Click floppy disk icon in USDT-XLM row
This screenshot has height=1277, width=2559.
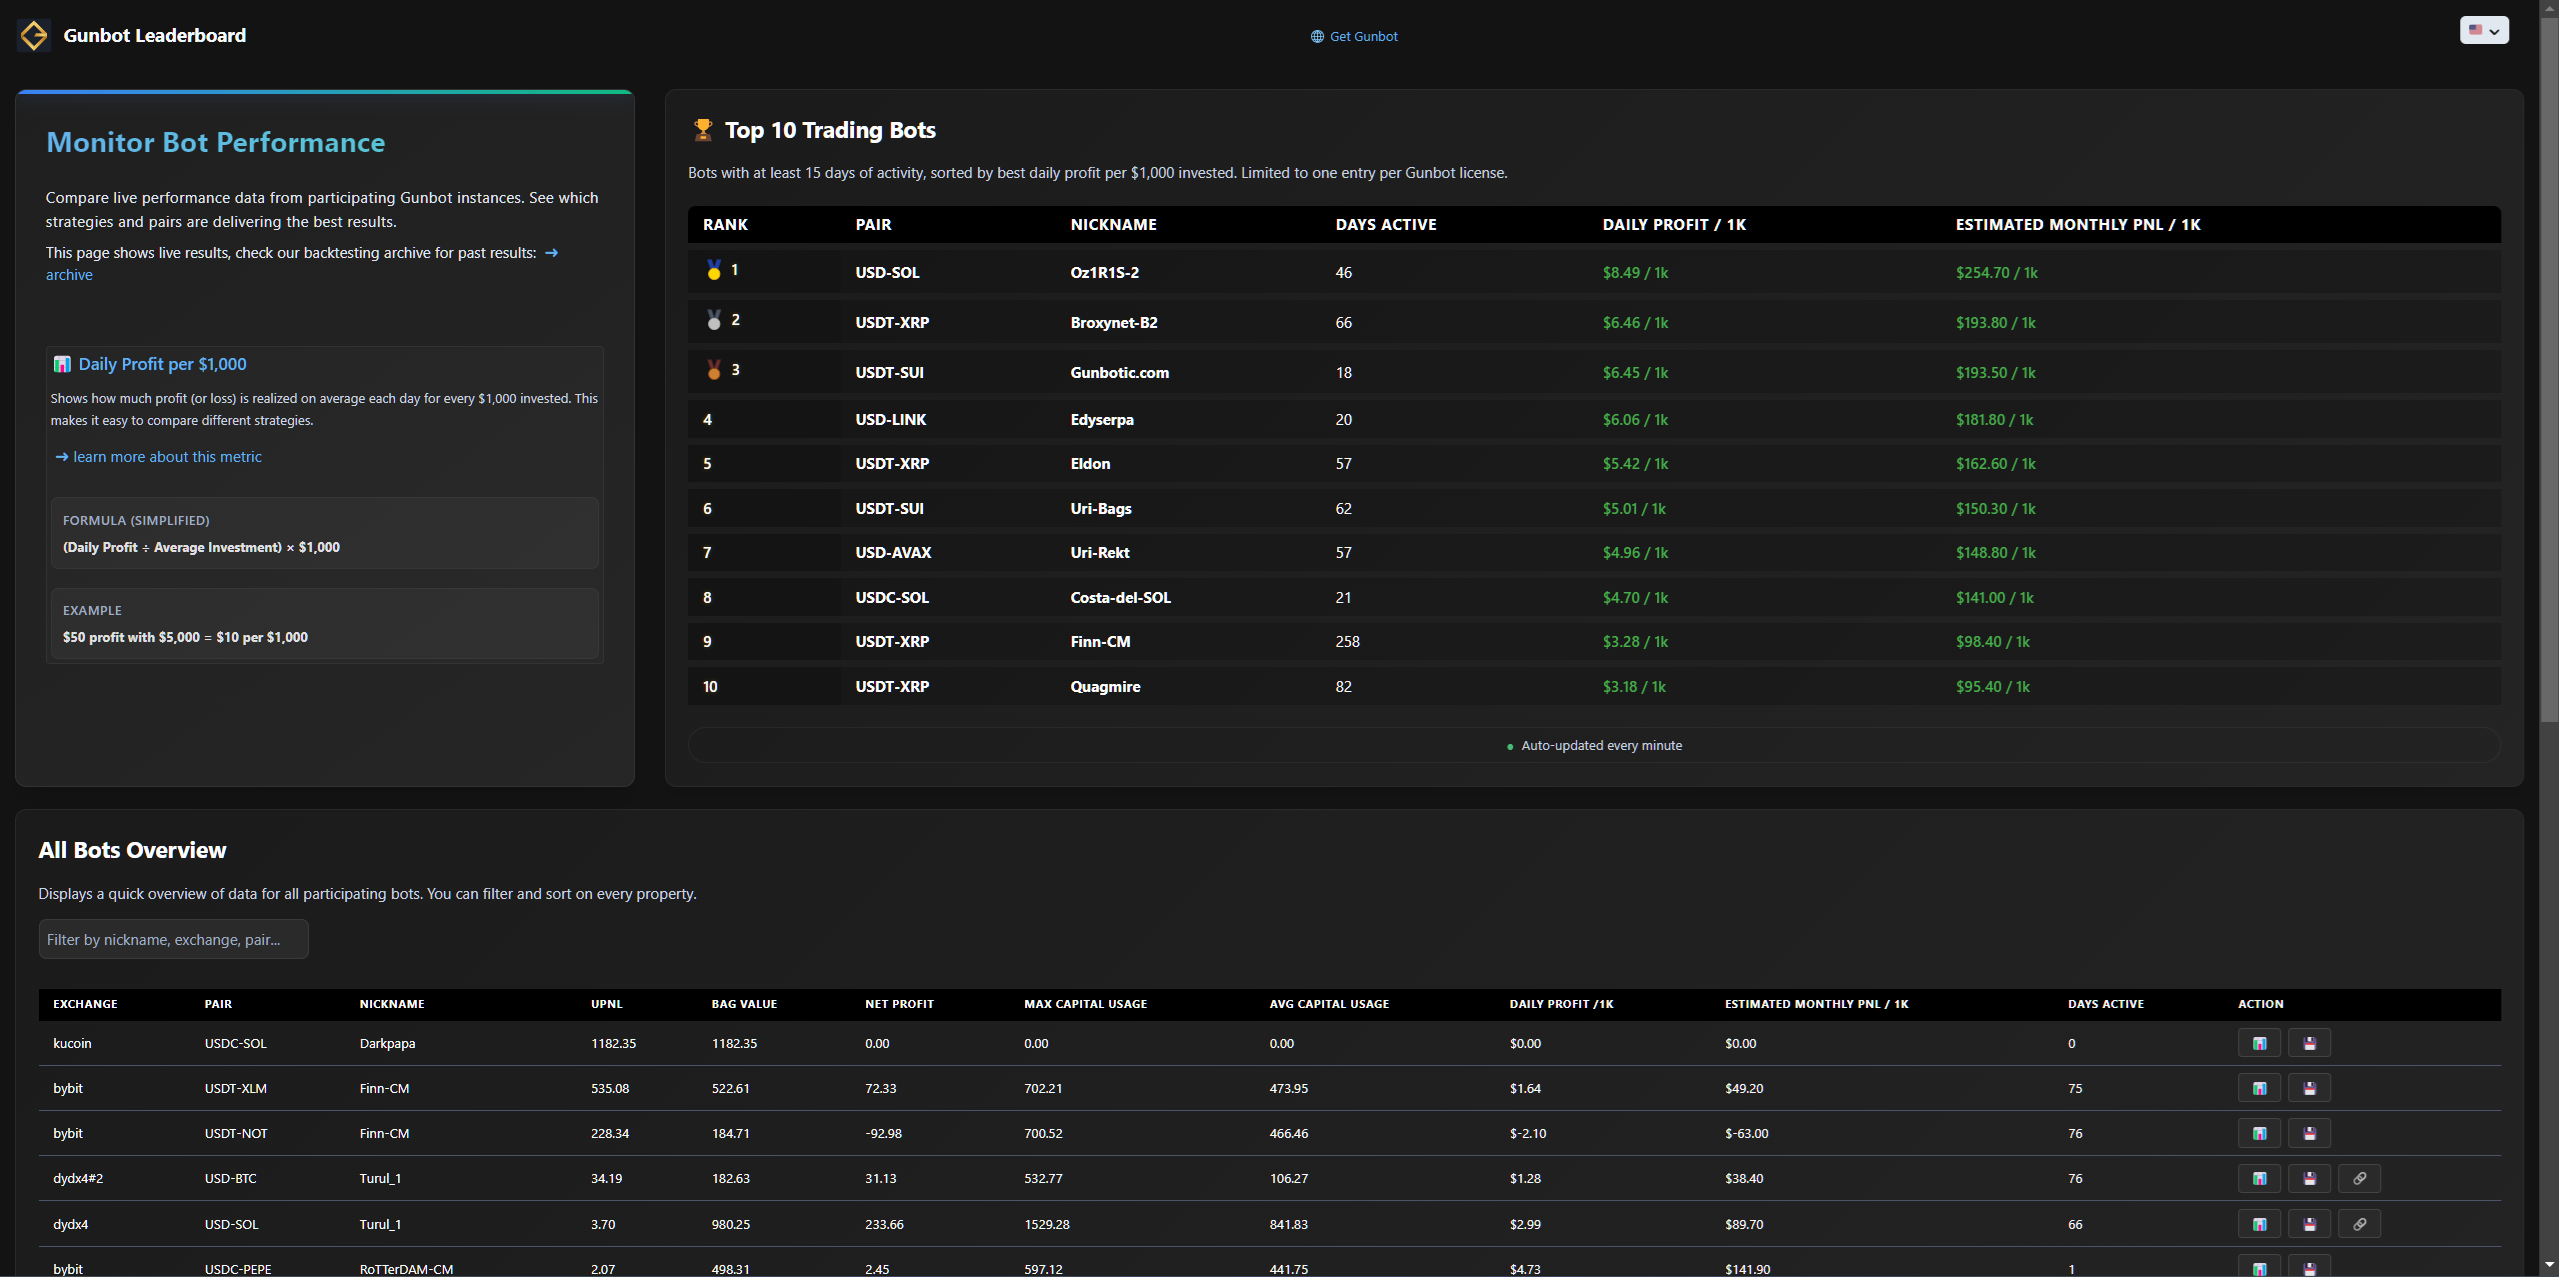(x=2309, y=1088)
